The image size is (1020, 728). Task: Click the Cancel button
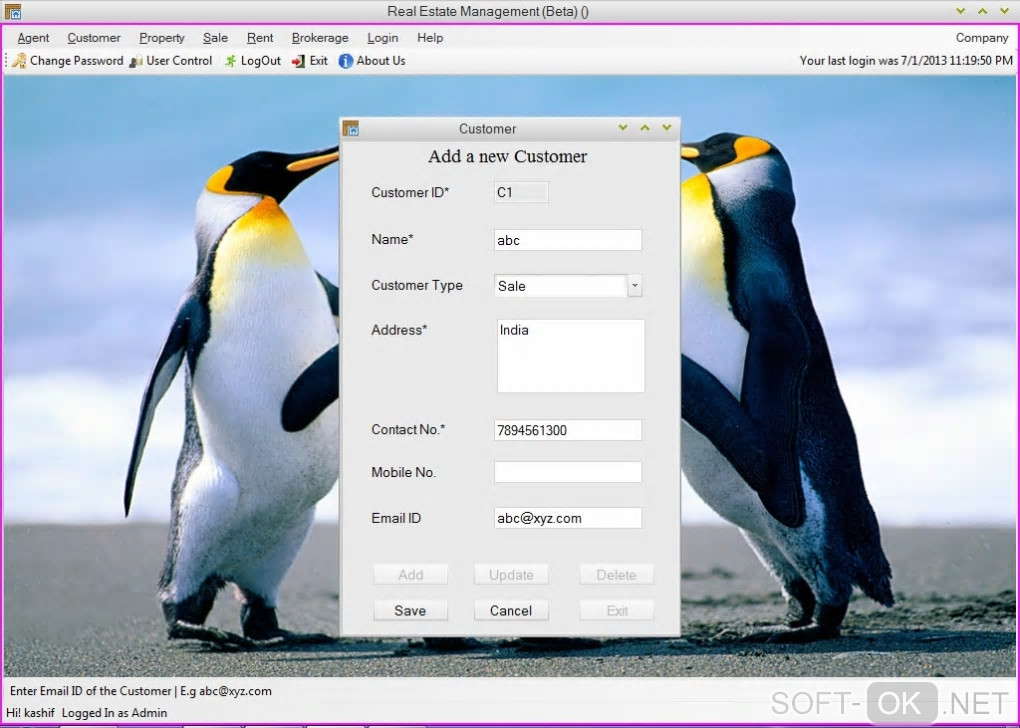(x=511, y=610)
